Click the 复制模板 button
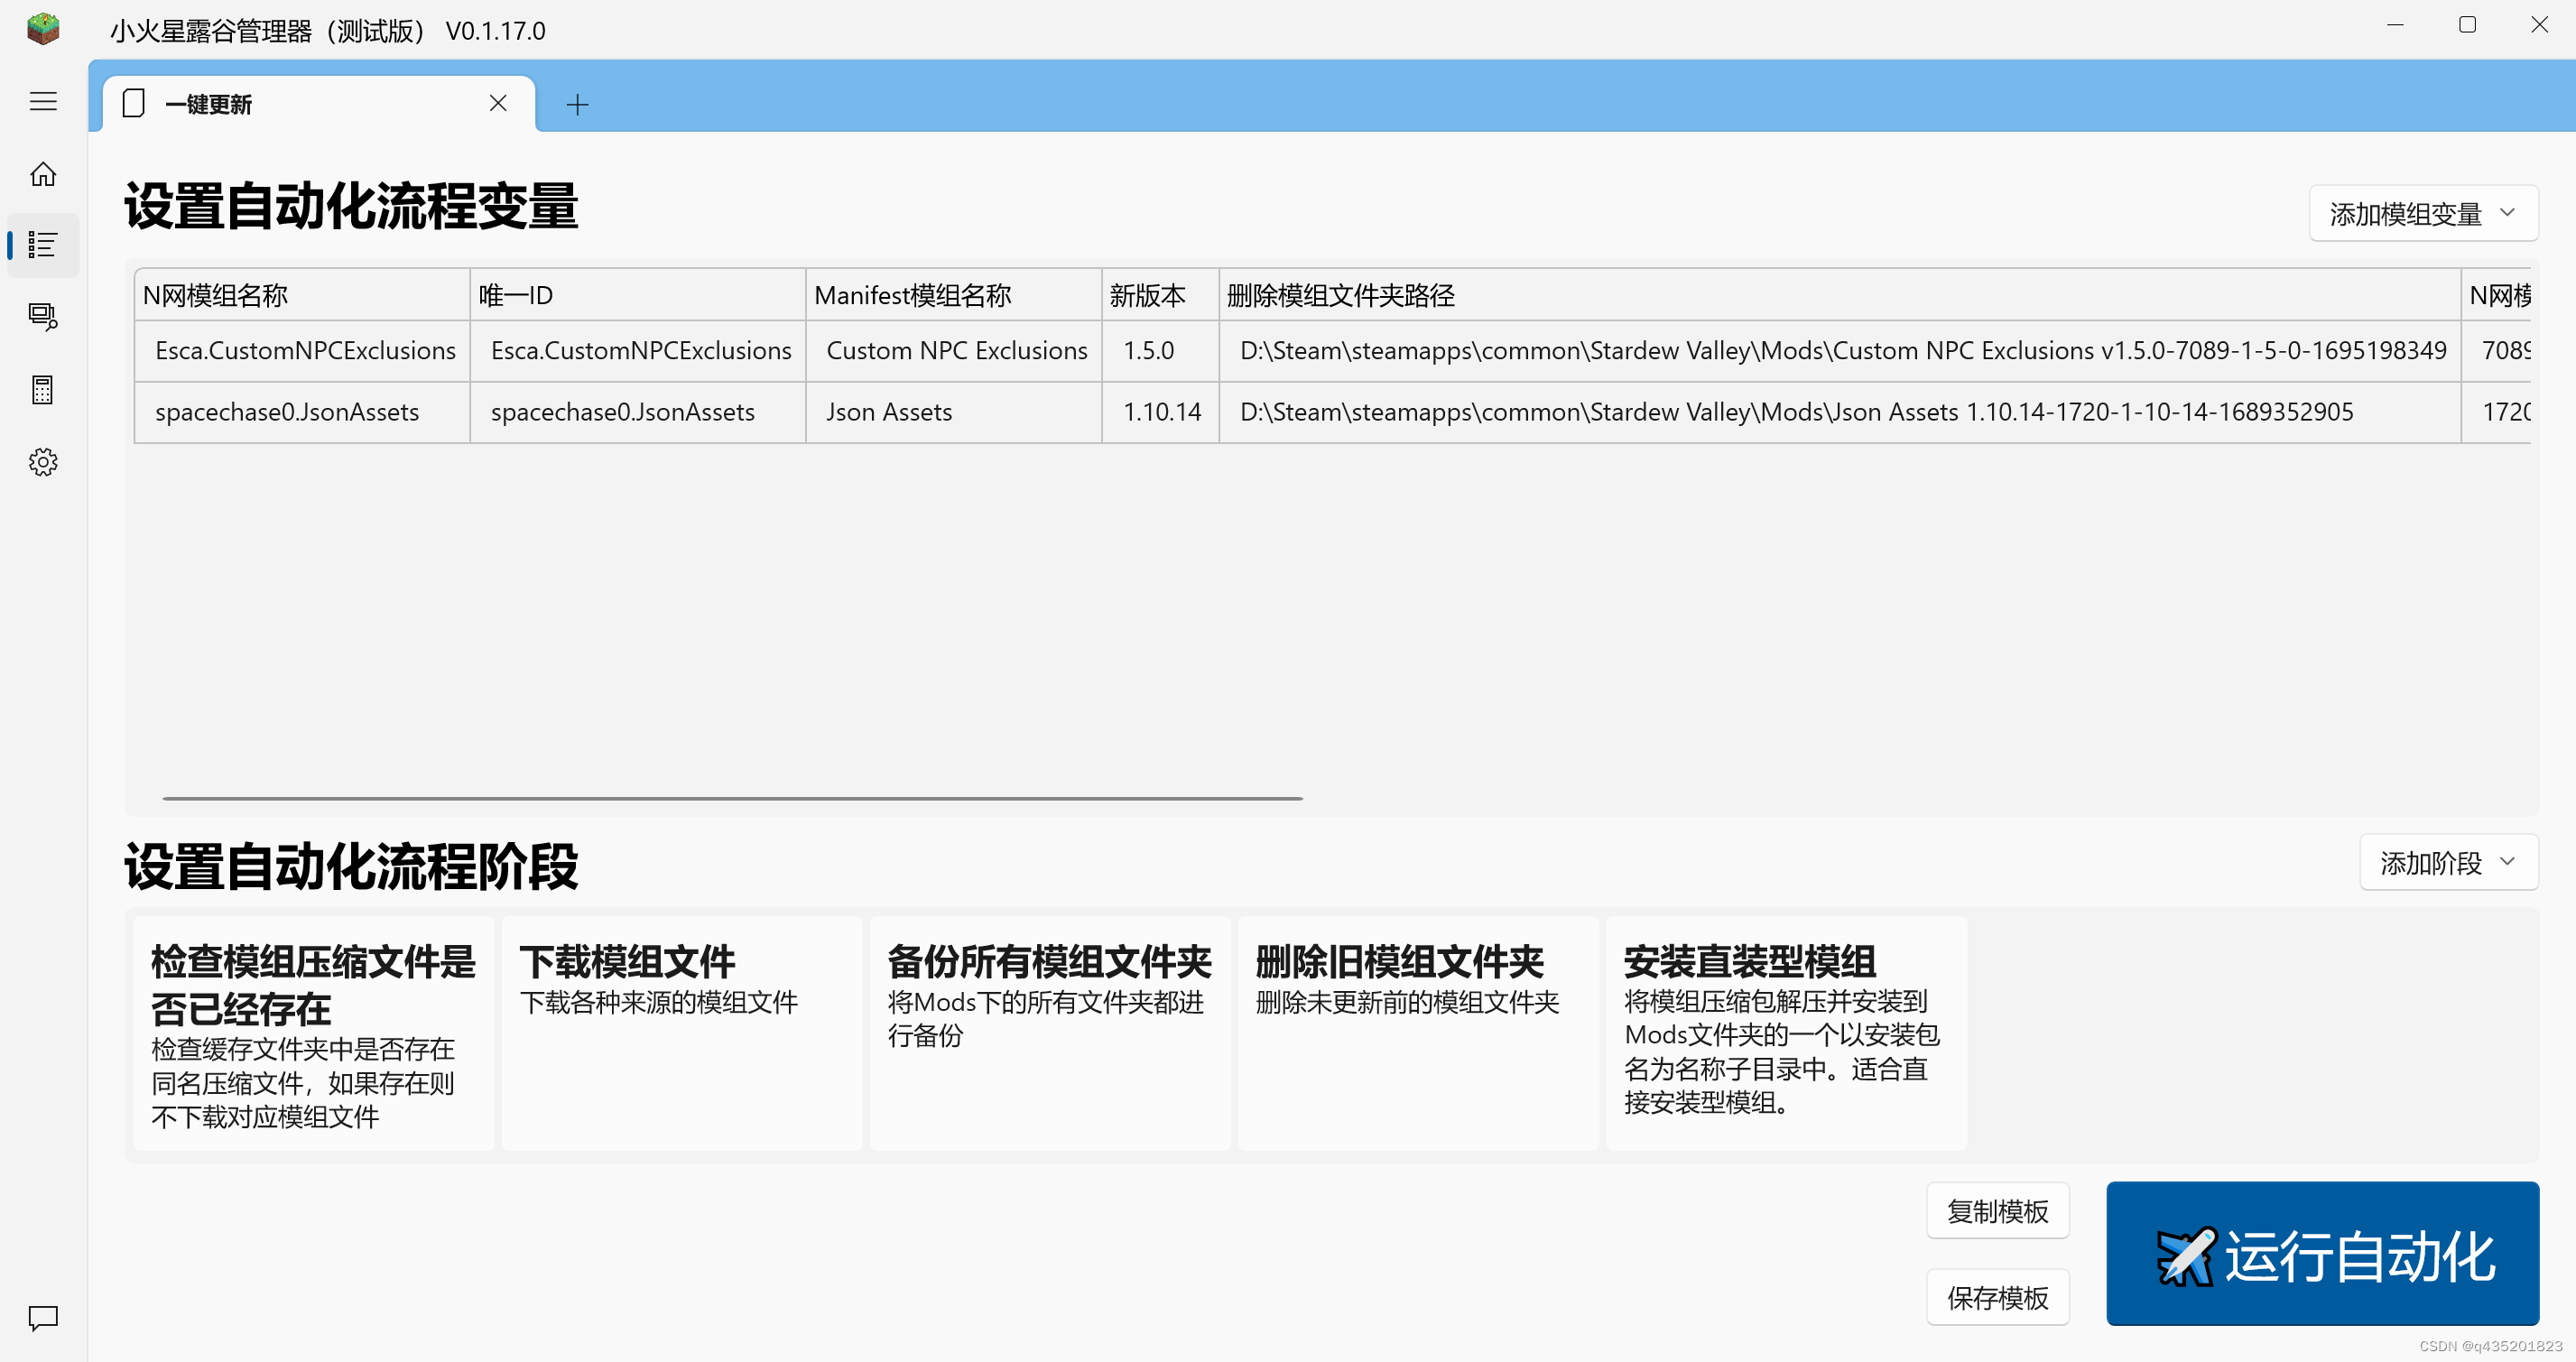The width and height of the screenshot is (2576, 1362). pos(1997,1211)
